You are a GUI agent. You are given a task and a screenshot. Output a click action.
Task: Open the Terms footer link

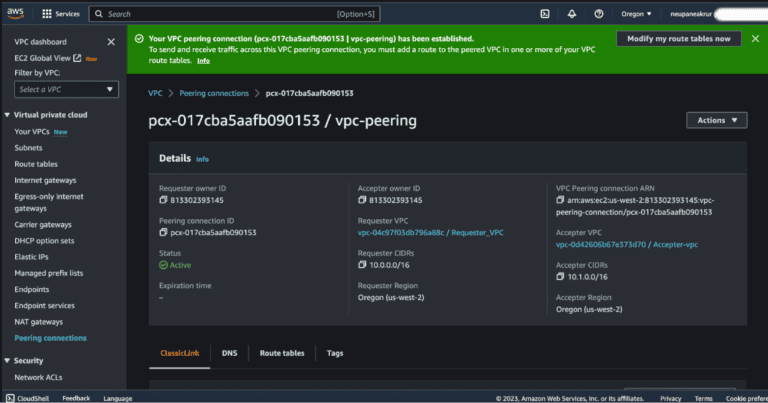(x=703, y=399)
